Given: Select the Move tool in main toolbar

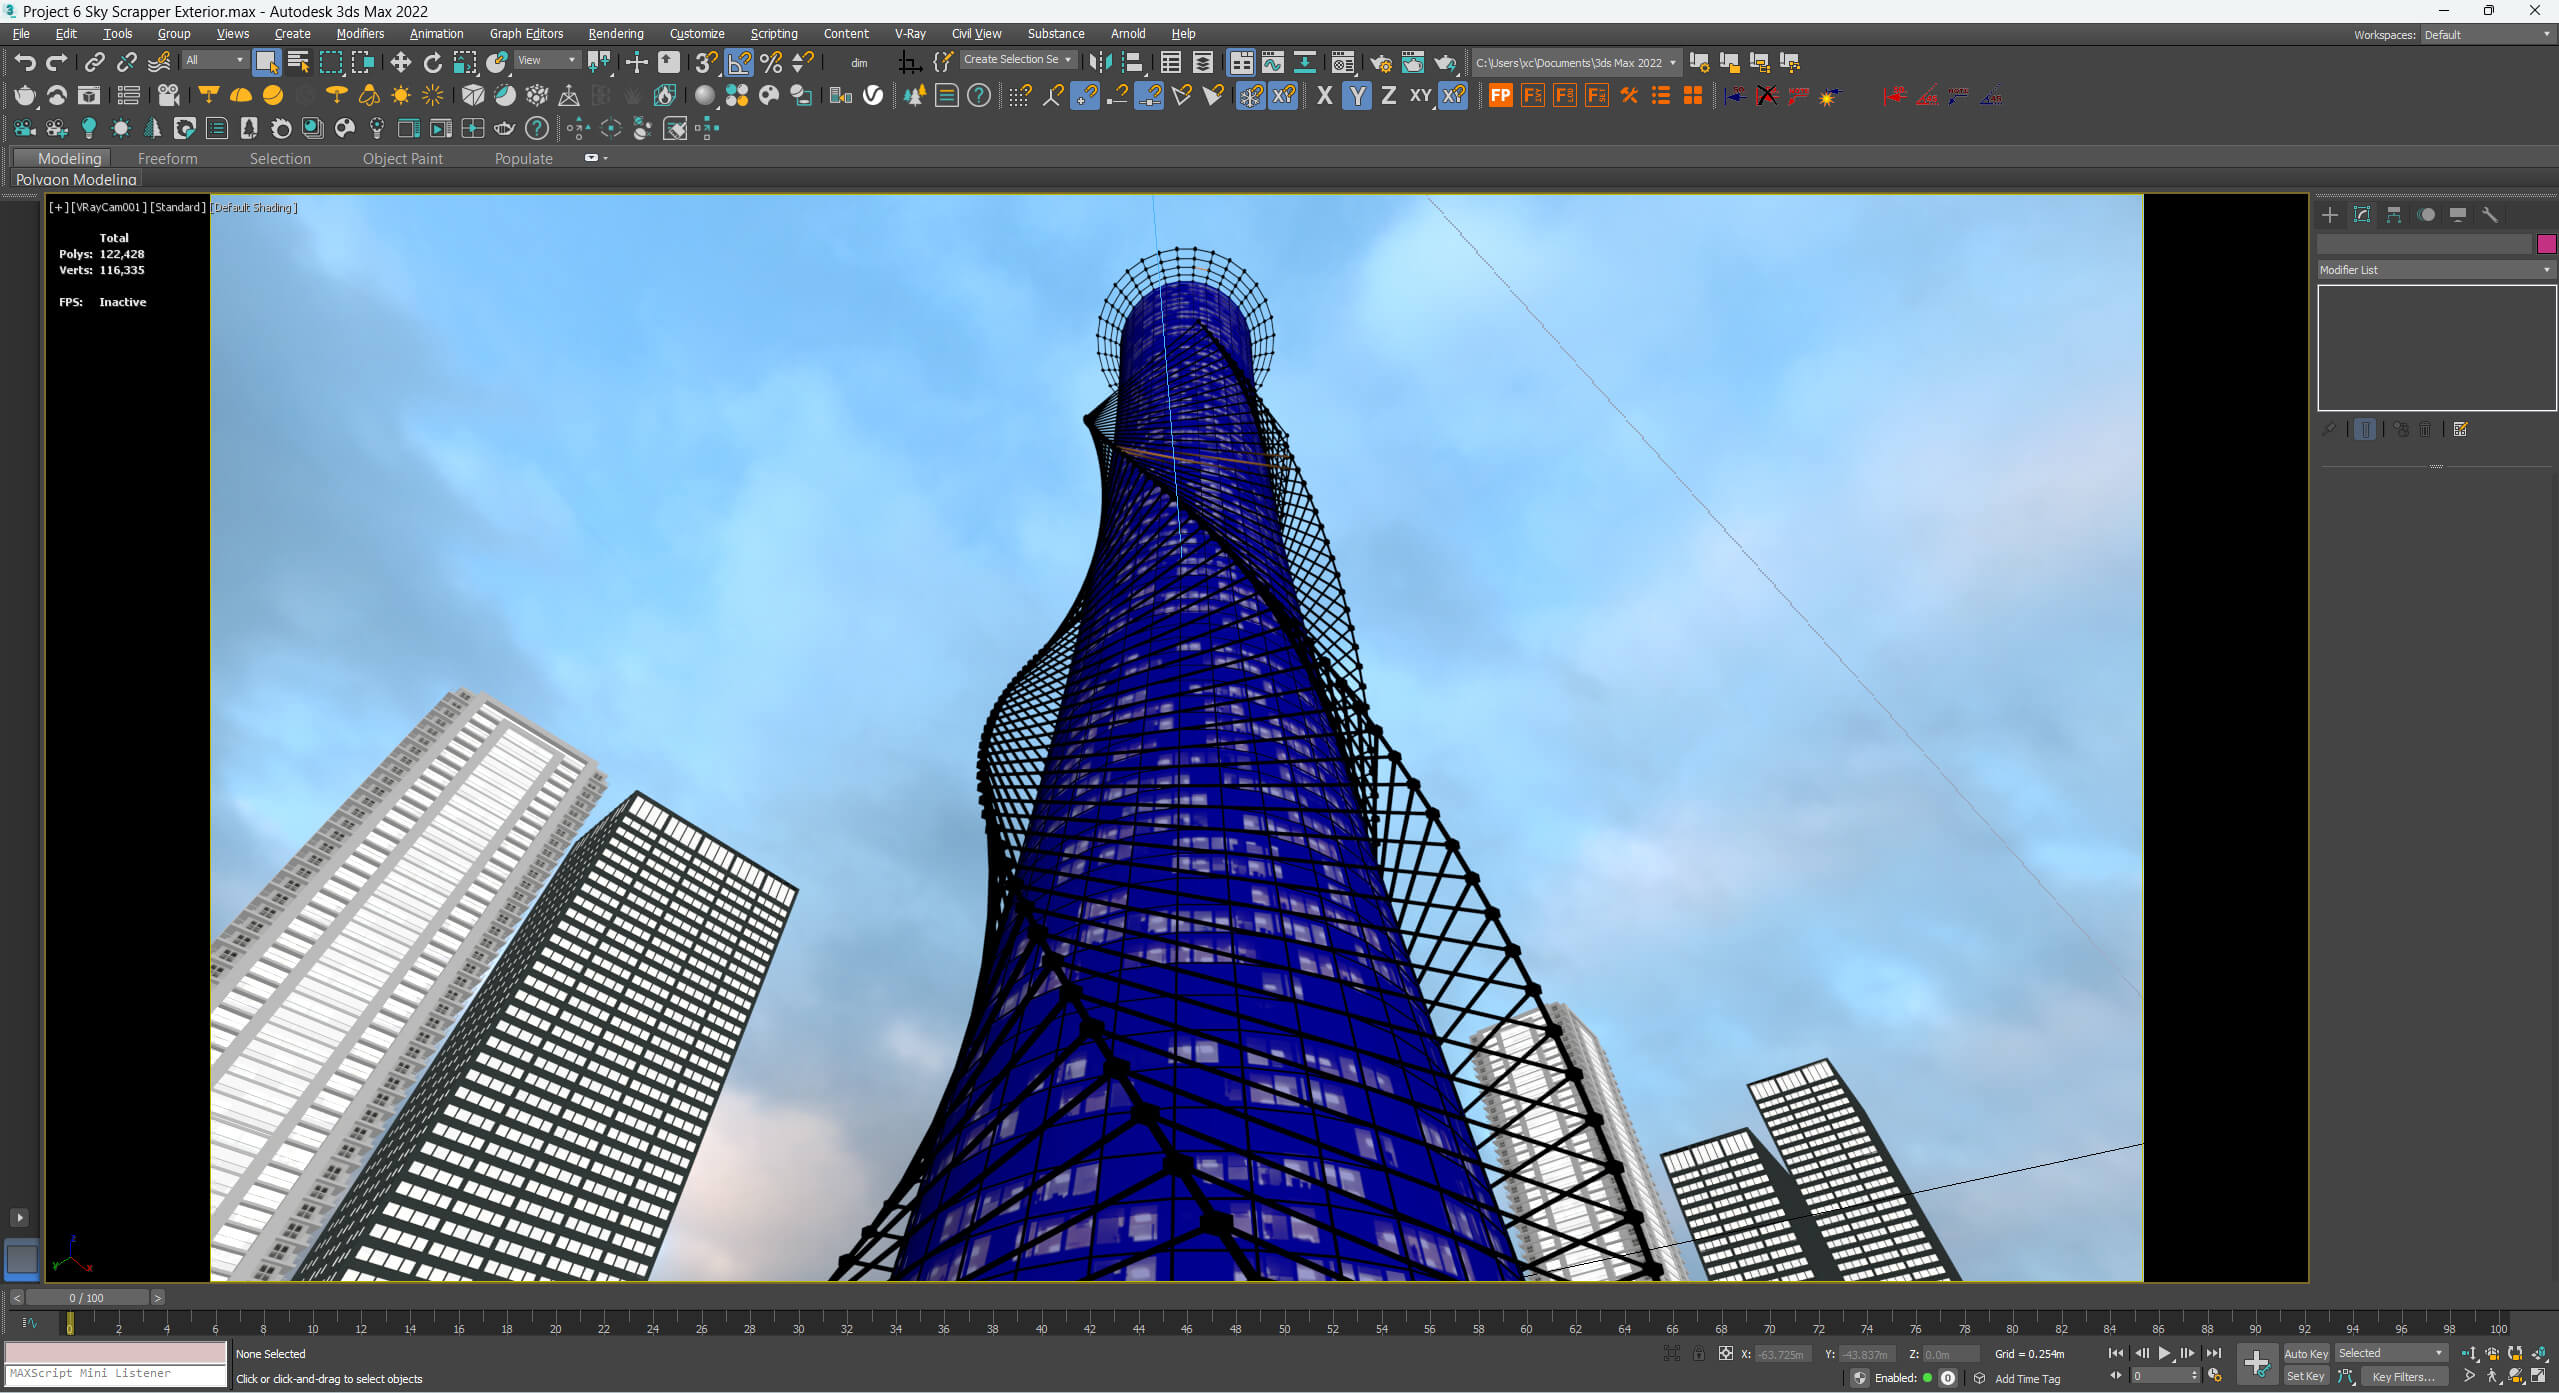Looking at the screenshot, I should tap(400, 62).
